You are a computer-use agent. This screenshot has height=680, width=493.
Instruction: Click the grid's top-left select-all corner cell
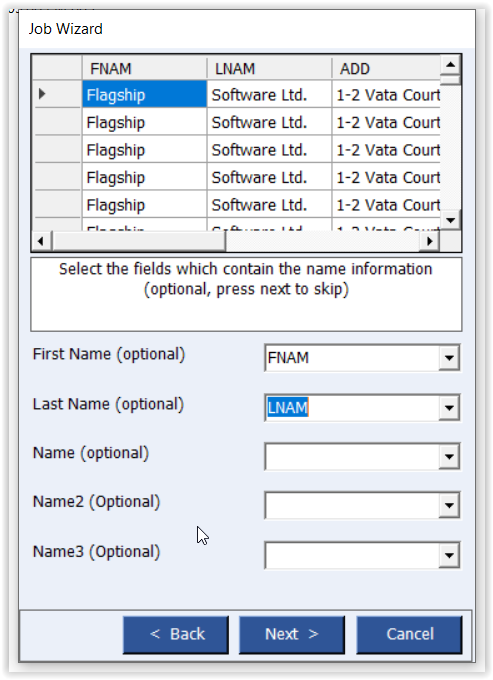click(58, 68)
